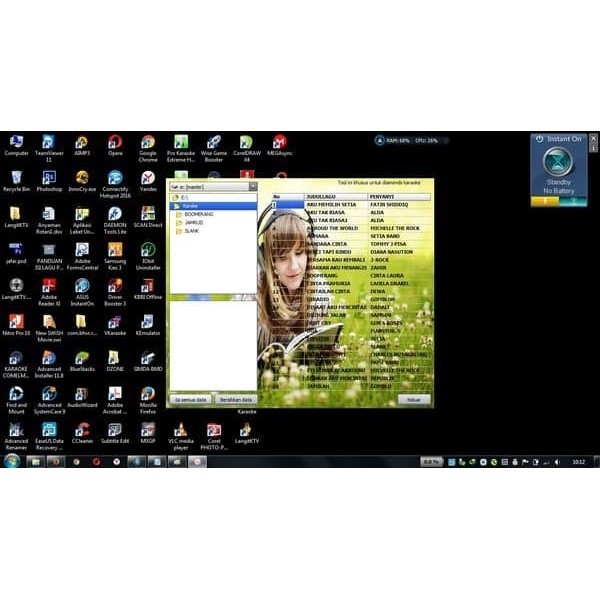600x600 pixels.
Task: Click the Photoshop desktop shortcut
Action: click(49, 181)
